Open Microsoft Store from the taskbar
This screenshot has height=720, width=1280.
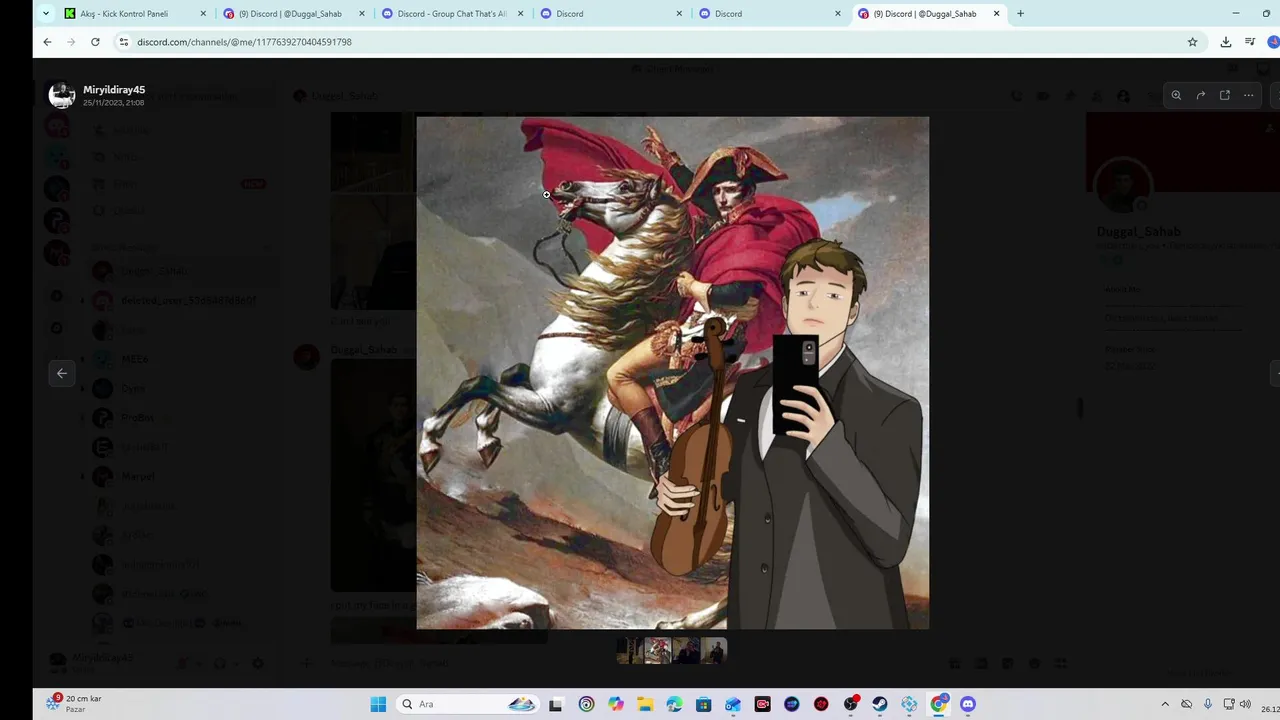(704, 704)
